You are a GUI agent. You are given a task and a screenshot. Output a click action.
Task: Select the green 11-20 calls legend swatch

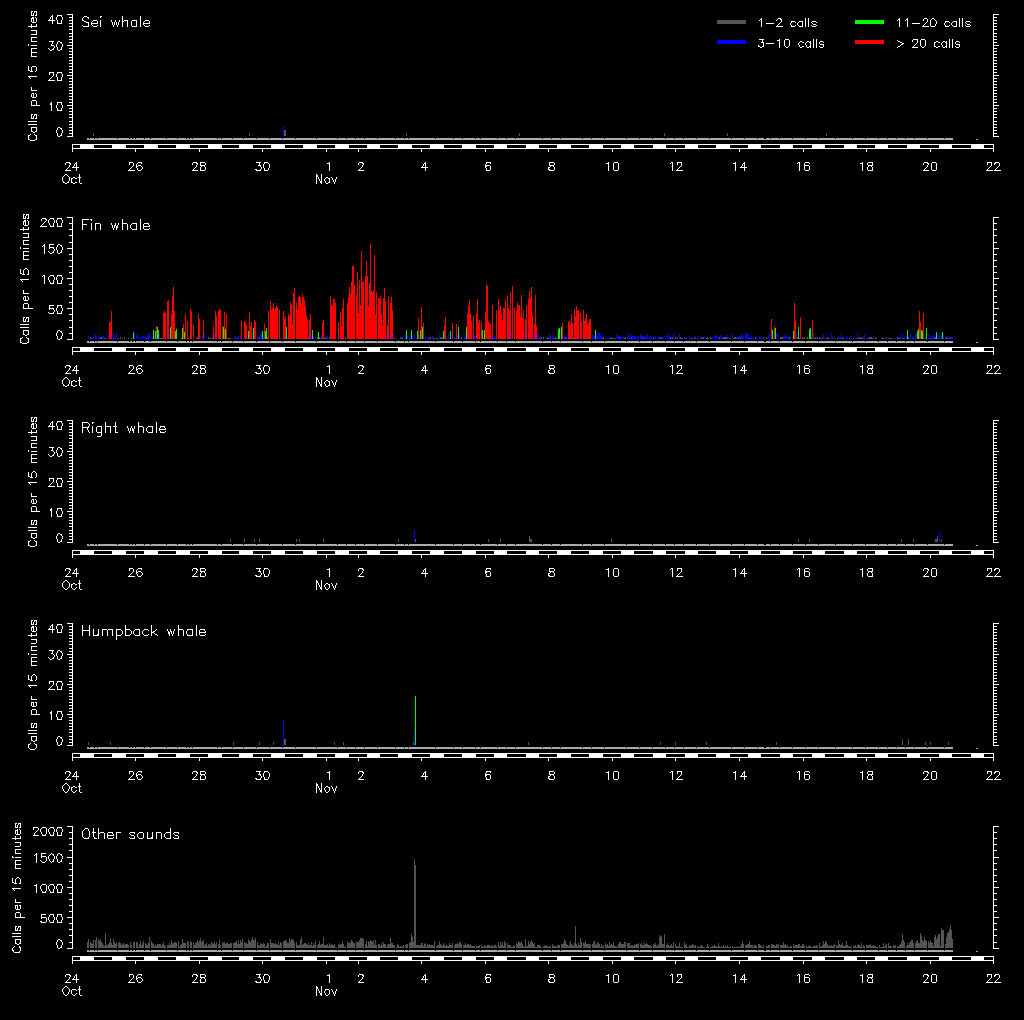pyautogui.click(x=871, y=22)
